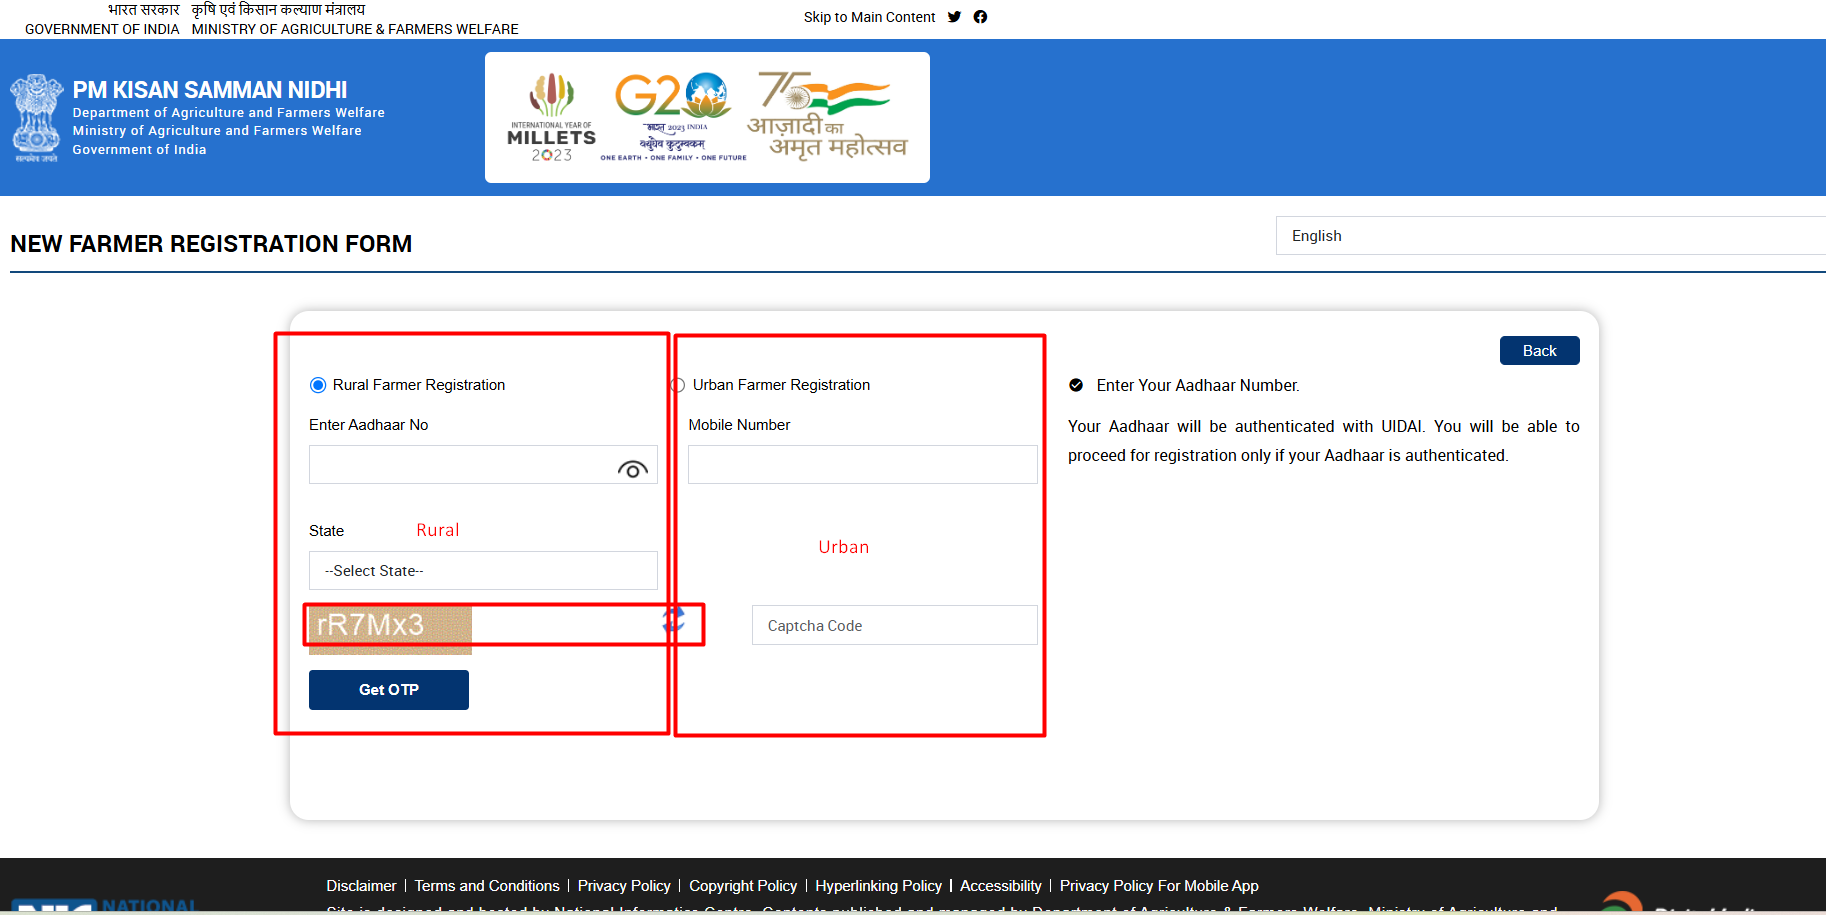1826x915 pixels.
Task: Select Urban Farmer Registration radio button
Action: pyautogui.click(x=677, y=385)
